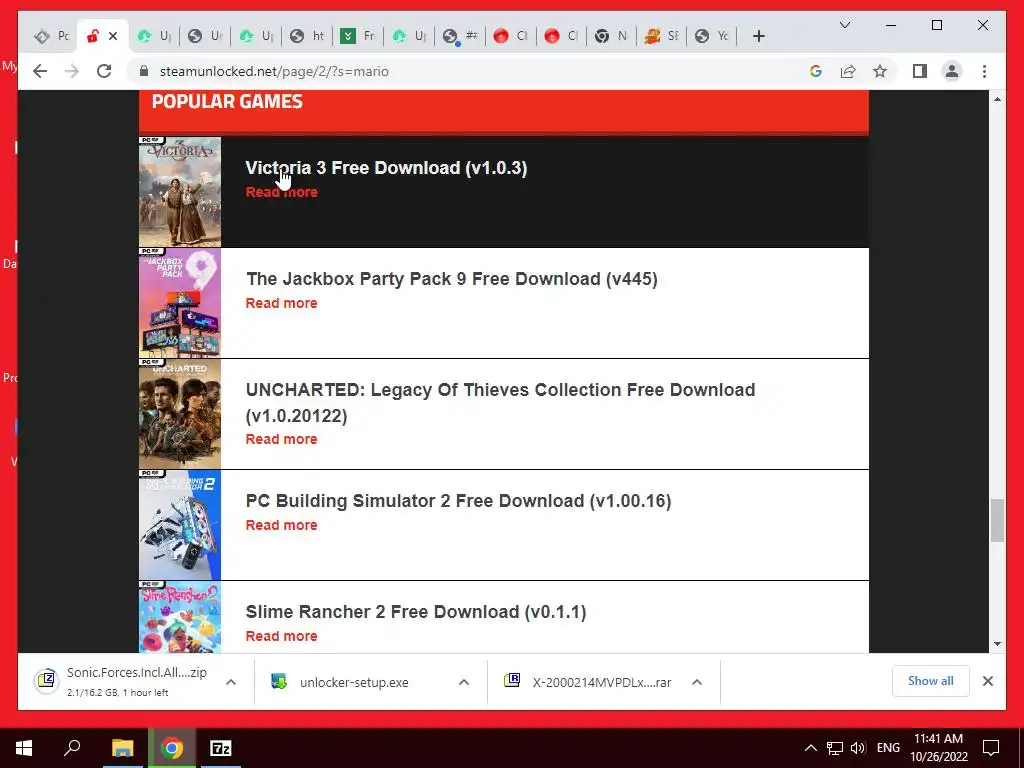The image size is (1024, 768).
Task: Open PC Building Simulator 2 title
Action: click(x=458, y=501)
